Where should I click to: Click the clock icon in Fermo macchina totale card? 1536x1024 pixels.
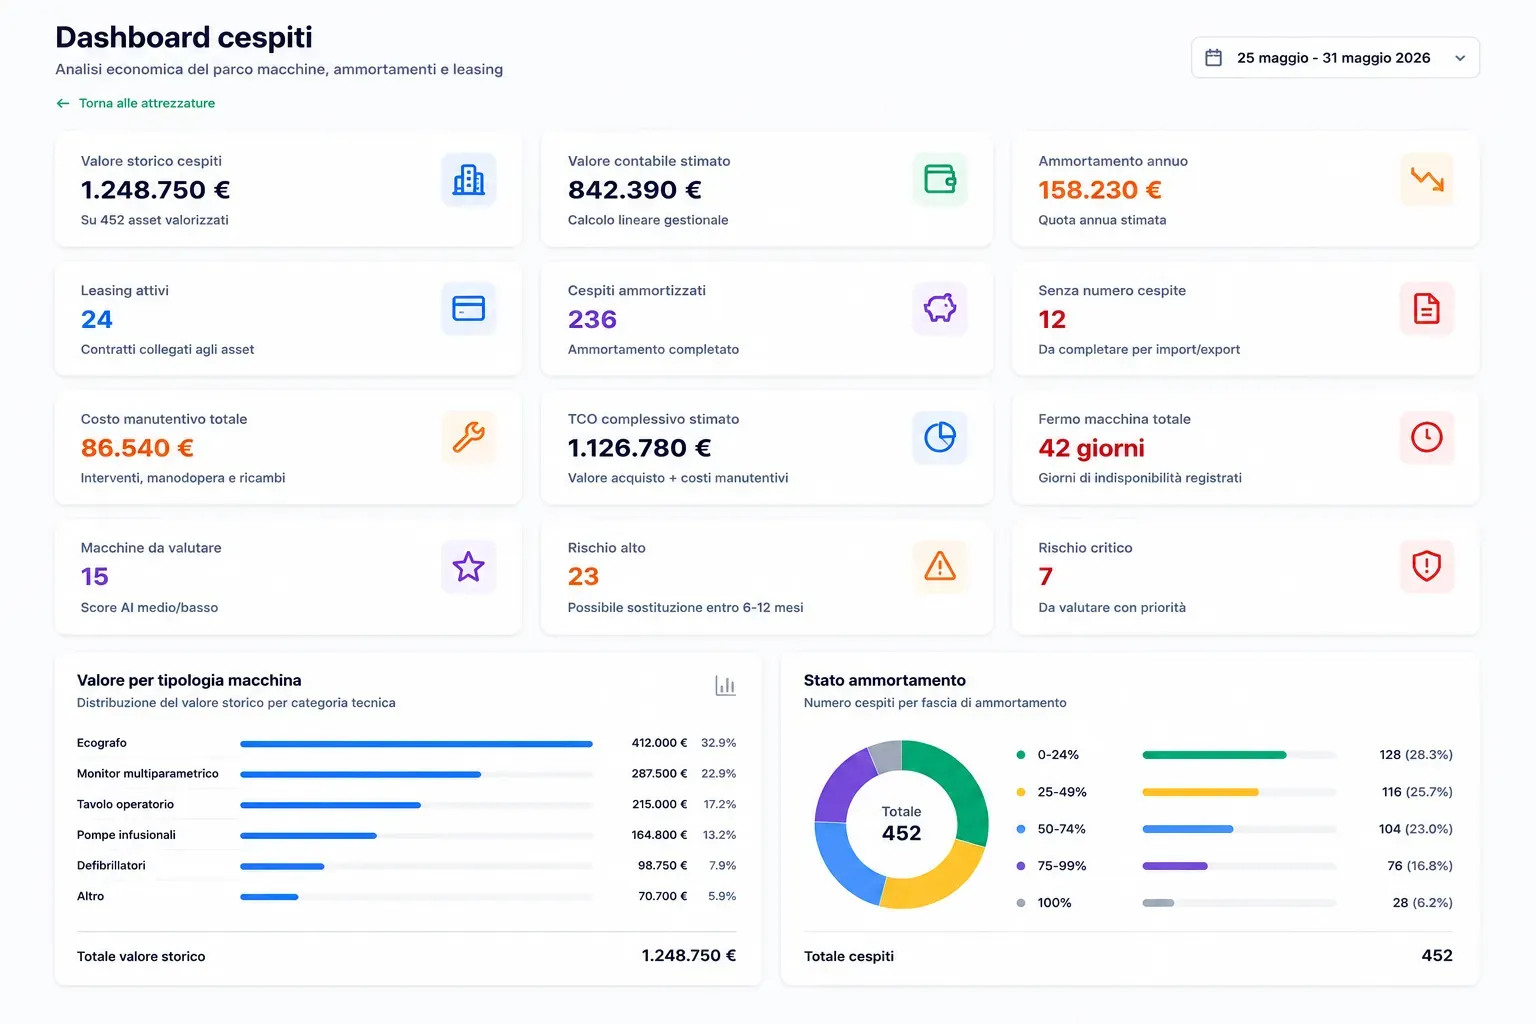pos(1427,437)
